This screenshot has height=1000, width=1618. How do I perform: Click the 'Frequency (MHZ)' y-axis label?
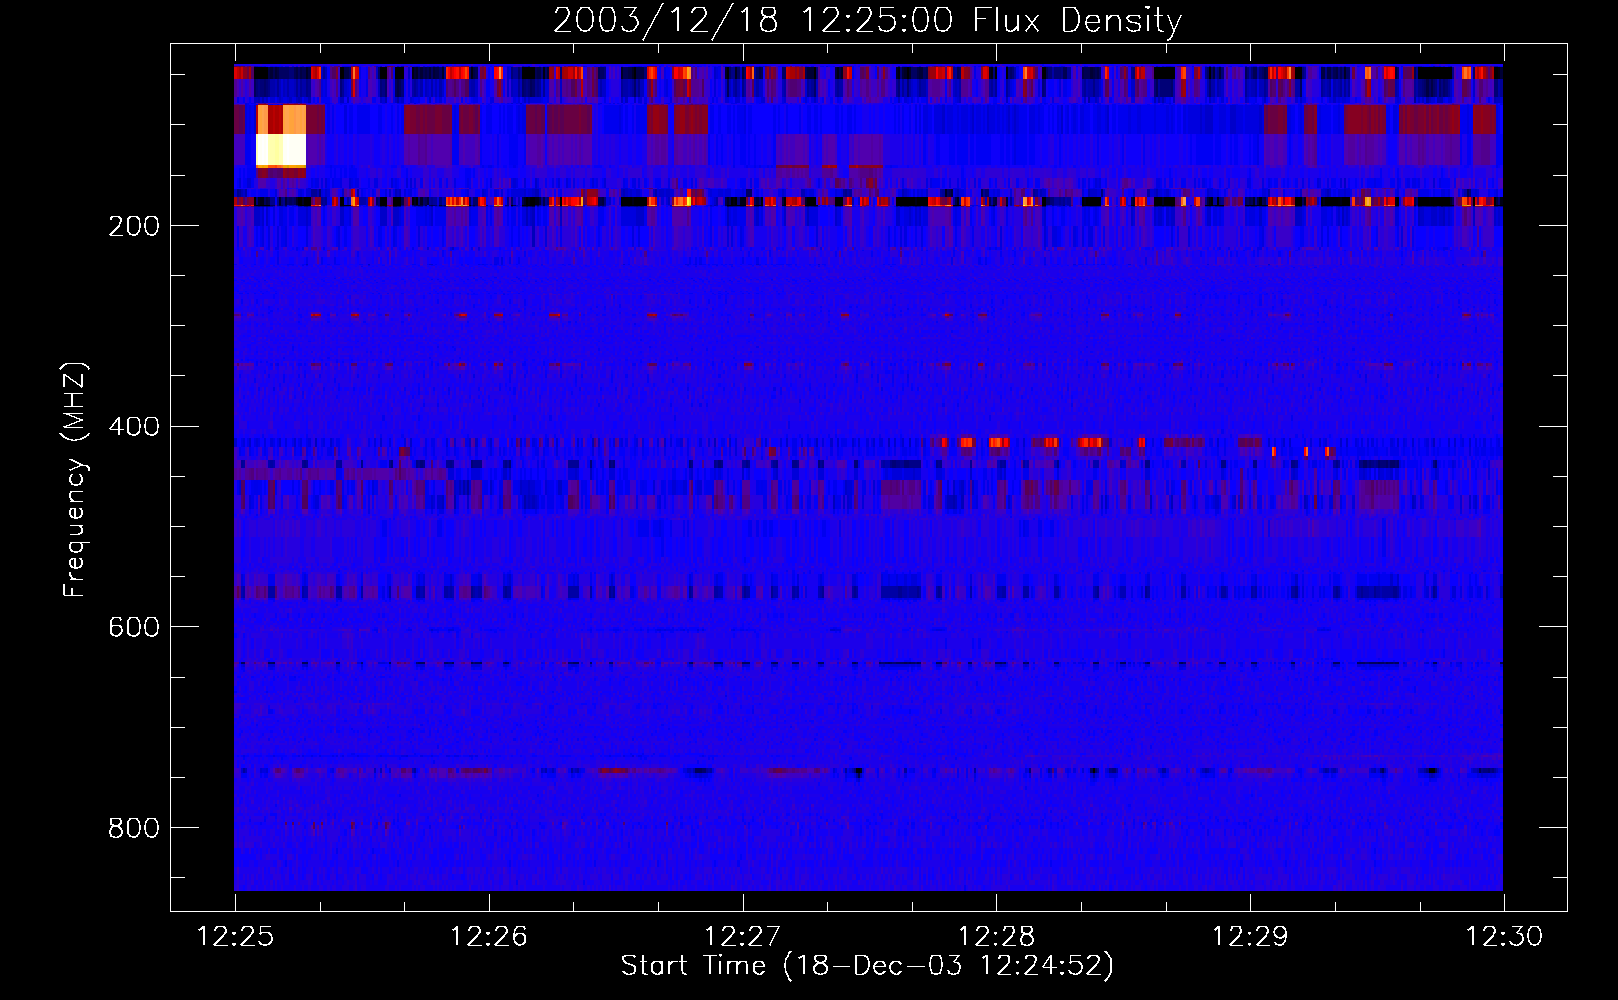click(x=74, y=480)
